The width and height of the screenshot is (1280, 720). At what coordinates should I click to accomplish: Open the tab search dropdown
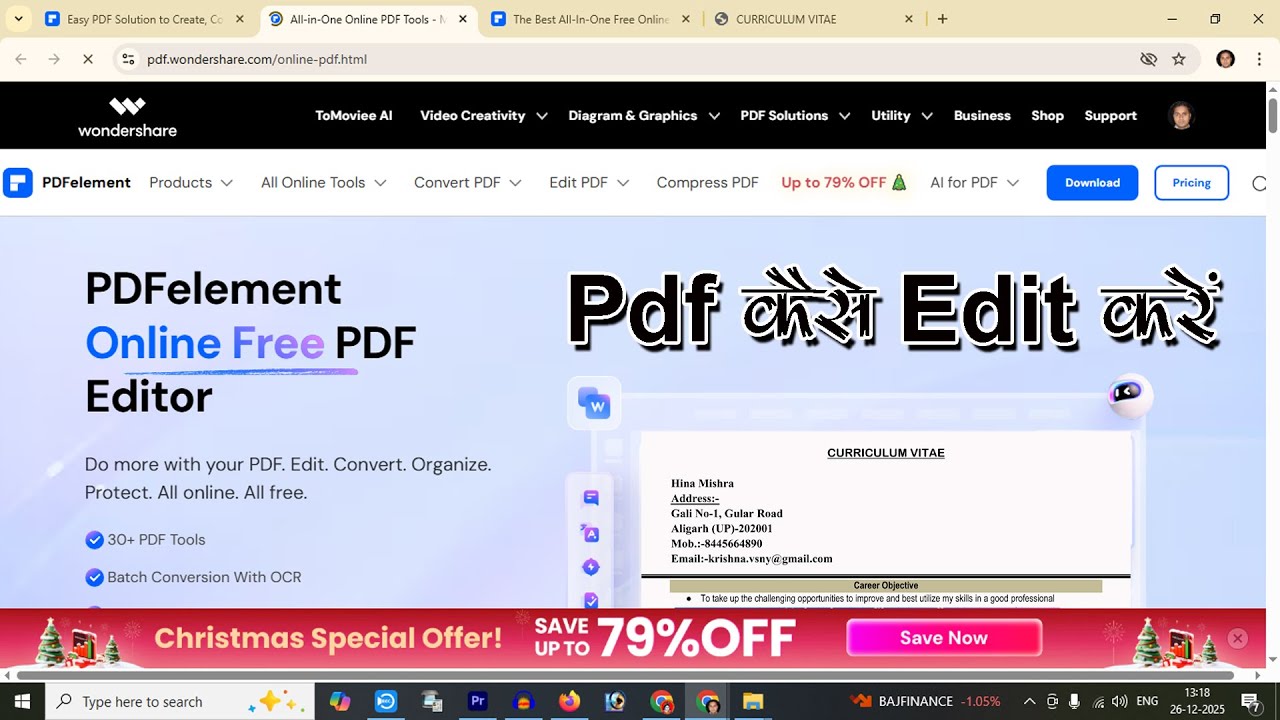tap(18, 19)
